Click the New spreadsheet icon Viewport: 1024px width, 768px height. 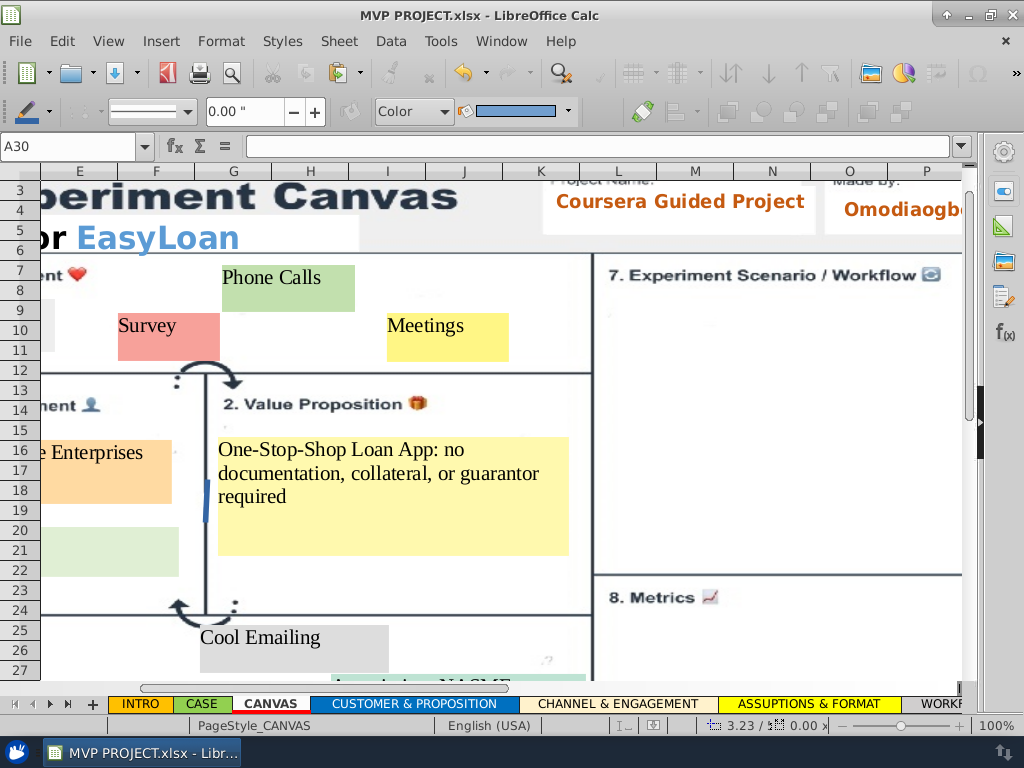26,73
